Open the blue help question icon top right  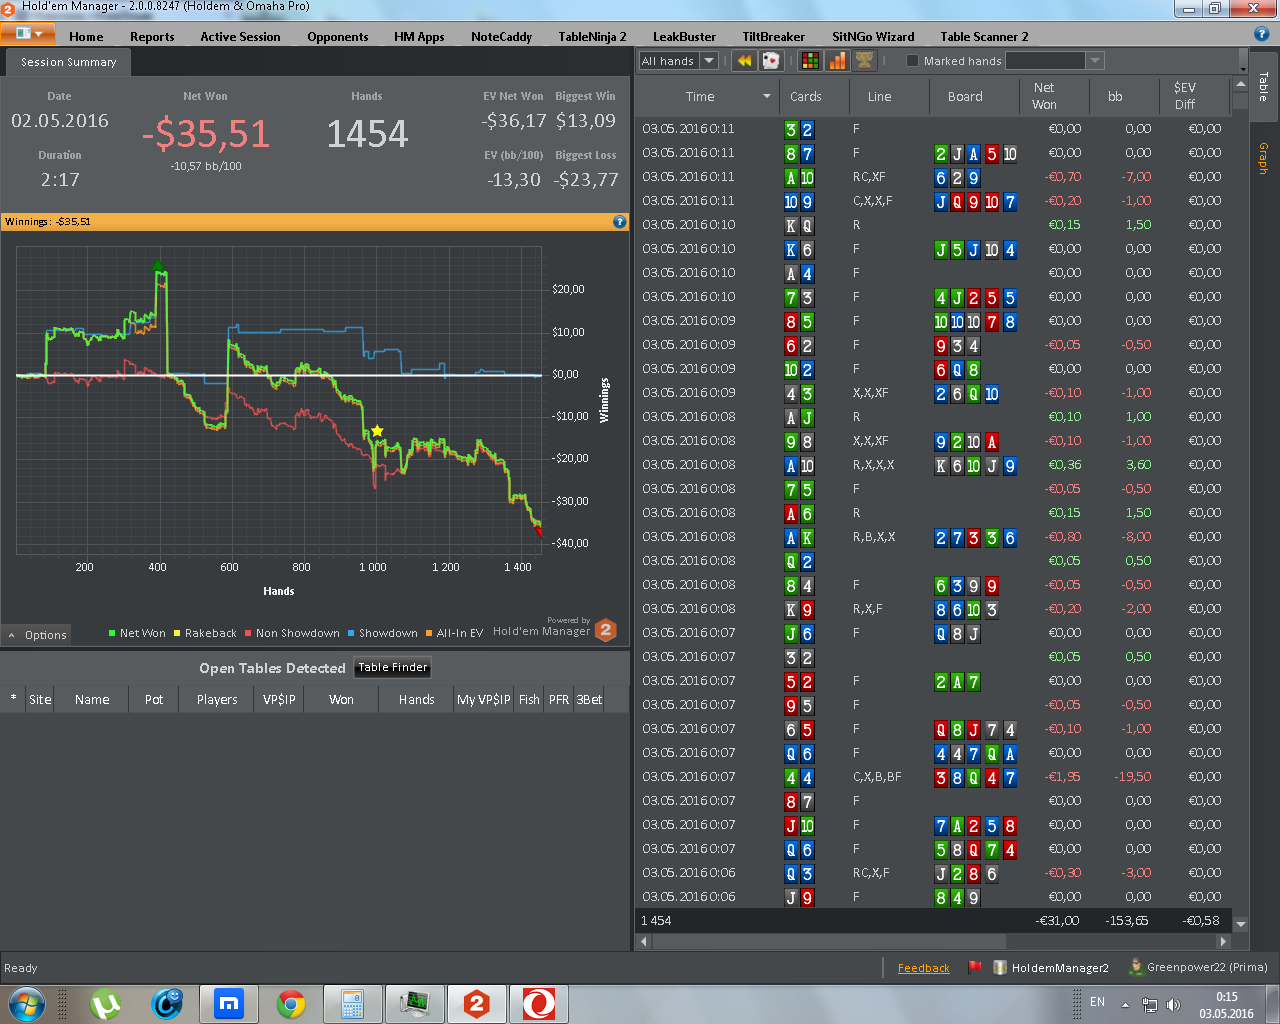(x=1262, y=34)
